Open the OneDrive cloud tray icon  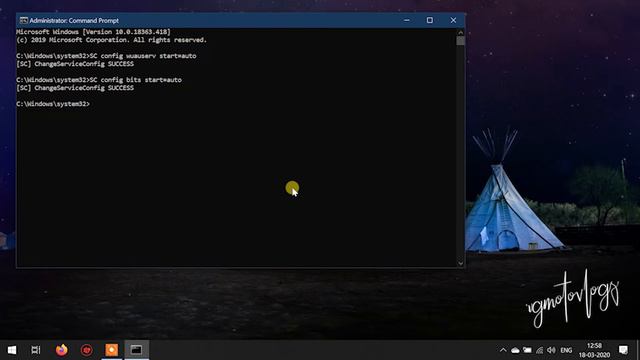click(x=515, y=350)
